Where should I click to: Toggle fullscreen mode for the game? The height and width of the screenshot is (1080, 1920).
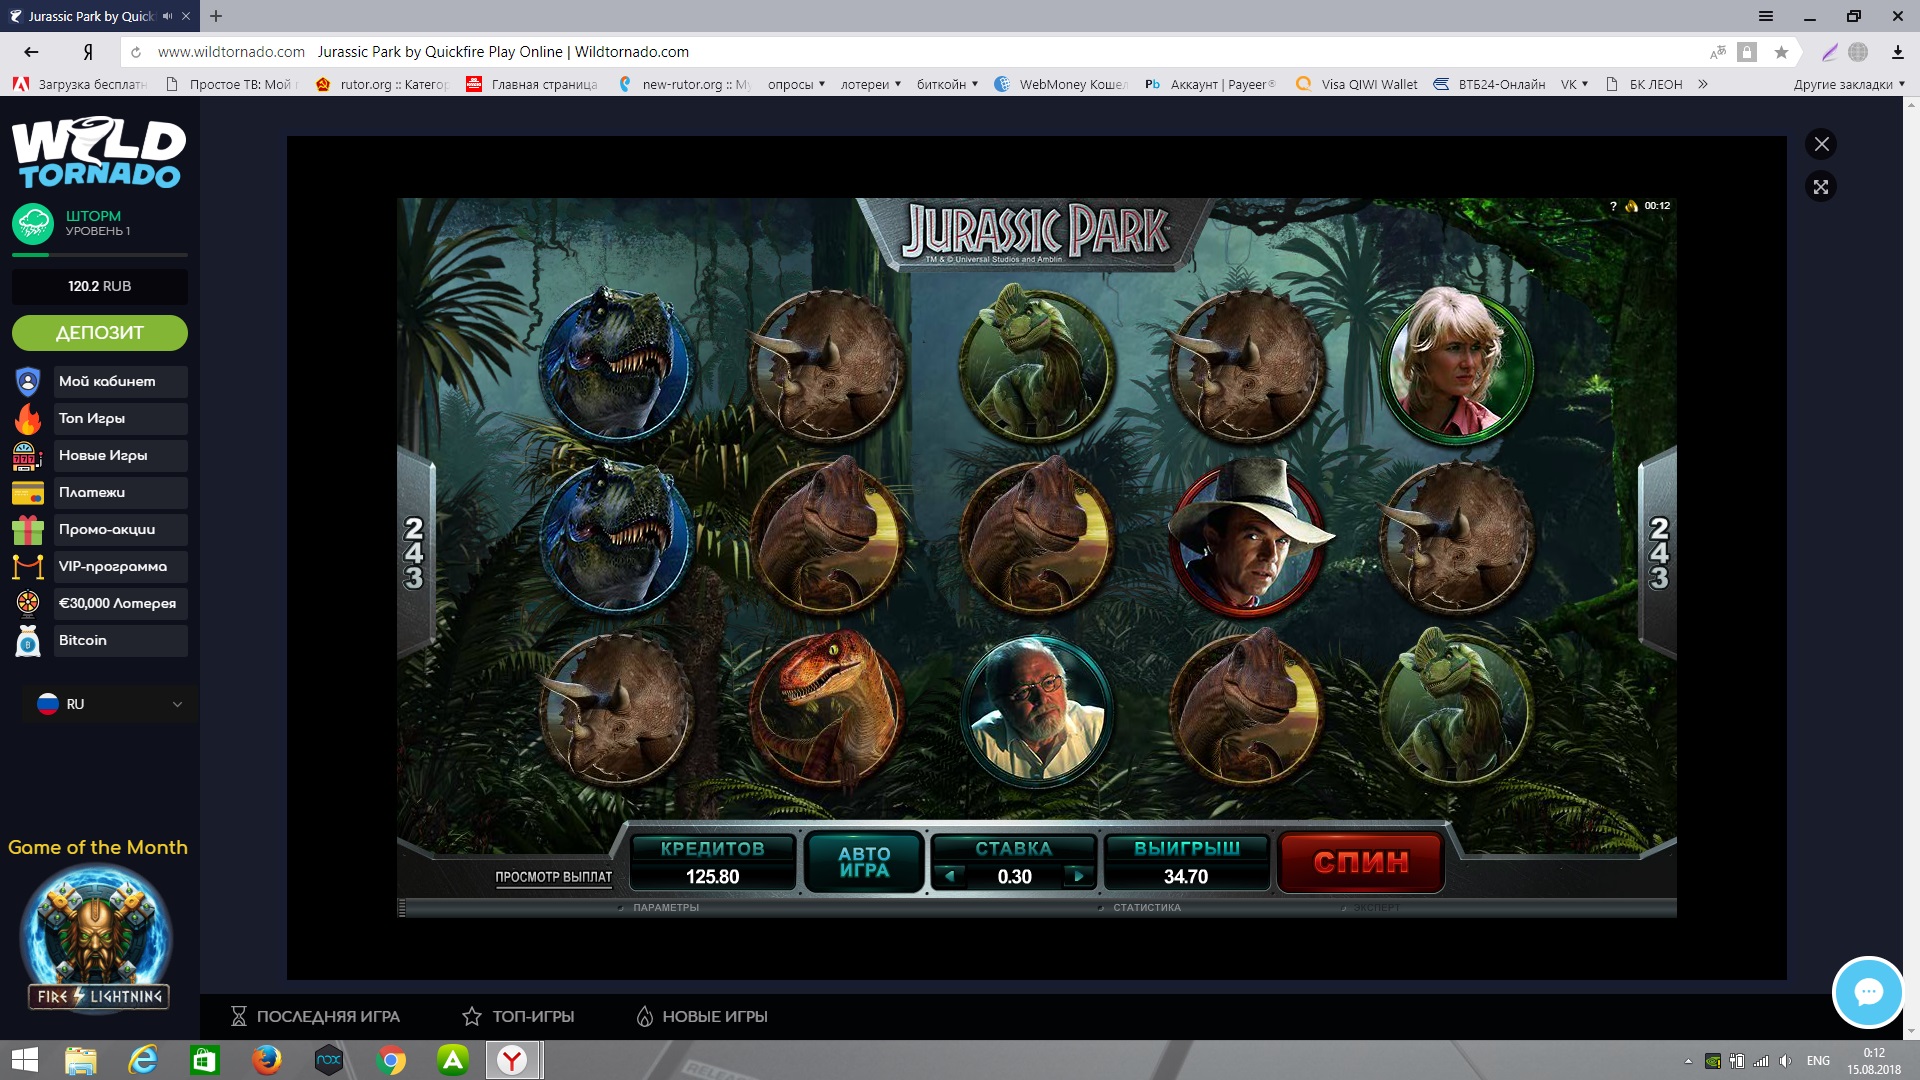1821,187
